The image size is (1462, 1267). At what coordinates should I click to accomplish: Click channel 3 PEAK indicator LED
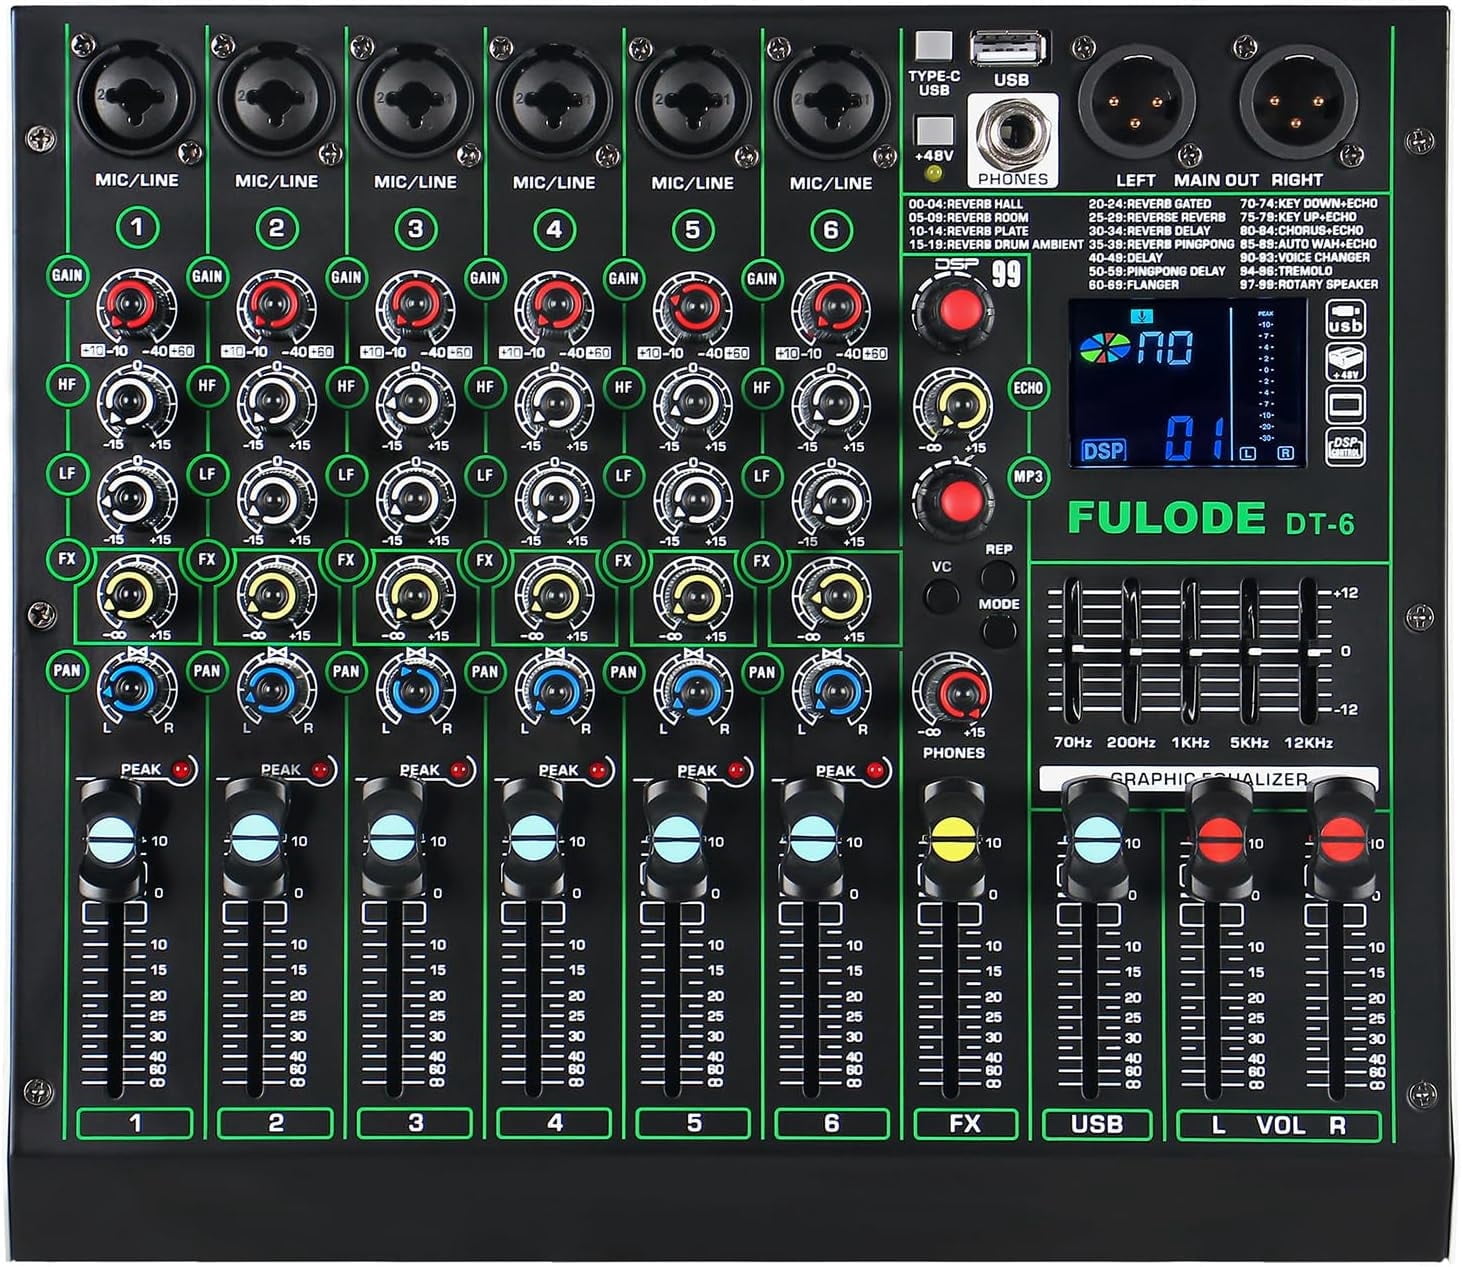point(459,770)
